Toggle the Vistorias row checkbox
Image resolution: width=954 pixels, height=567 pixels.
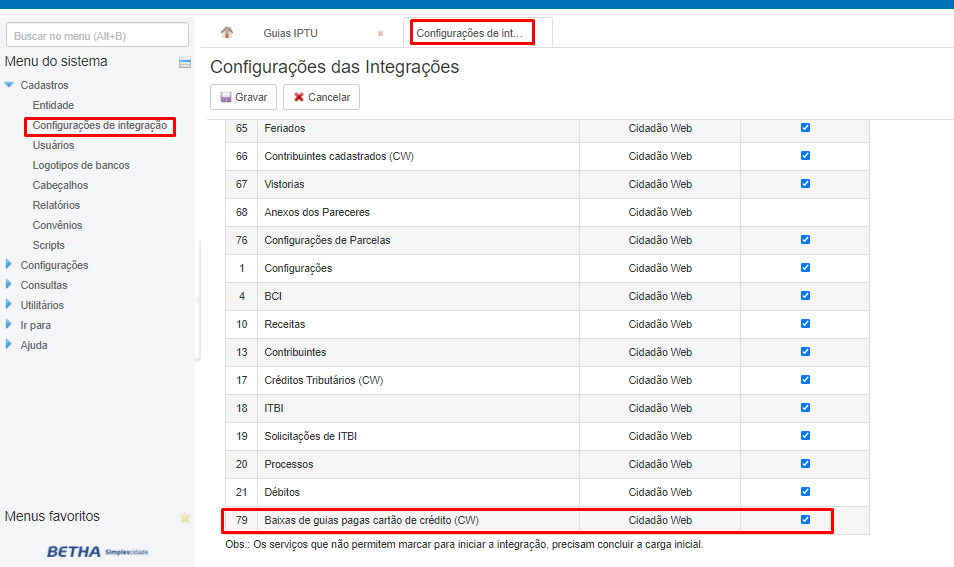pyautogui.click(x=805, y=184)
